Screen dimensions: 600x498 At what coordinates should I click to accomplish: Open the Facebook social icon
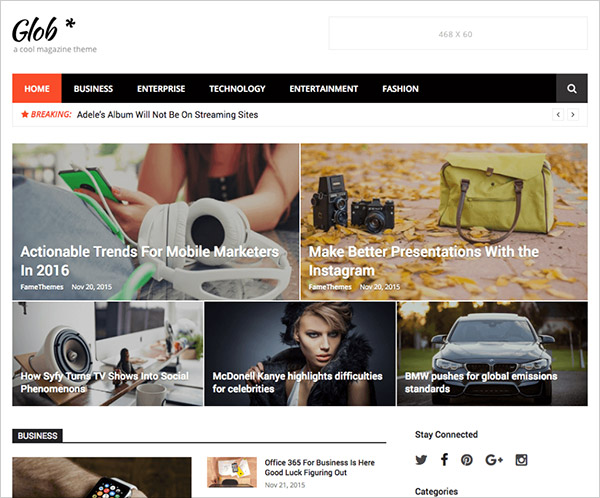[x=444, y=459]
